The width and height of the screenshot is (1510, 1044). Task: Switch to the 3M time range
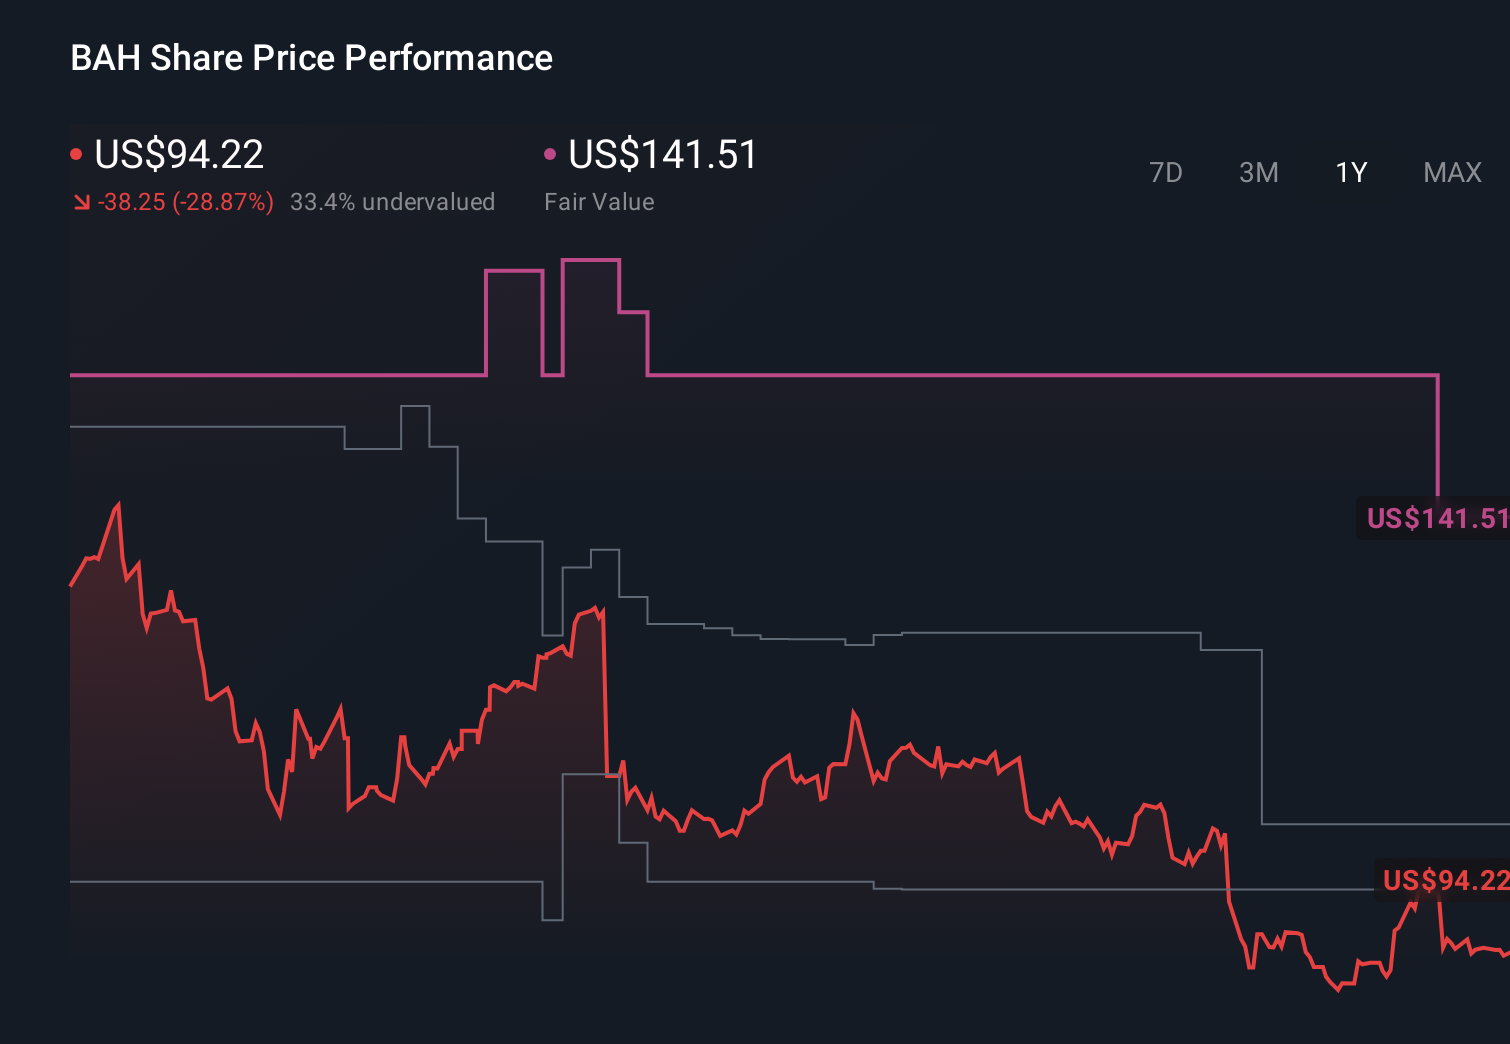pyautogui.click(x=1258, y=172)
